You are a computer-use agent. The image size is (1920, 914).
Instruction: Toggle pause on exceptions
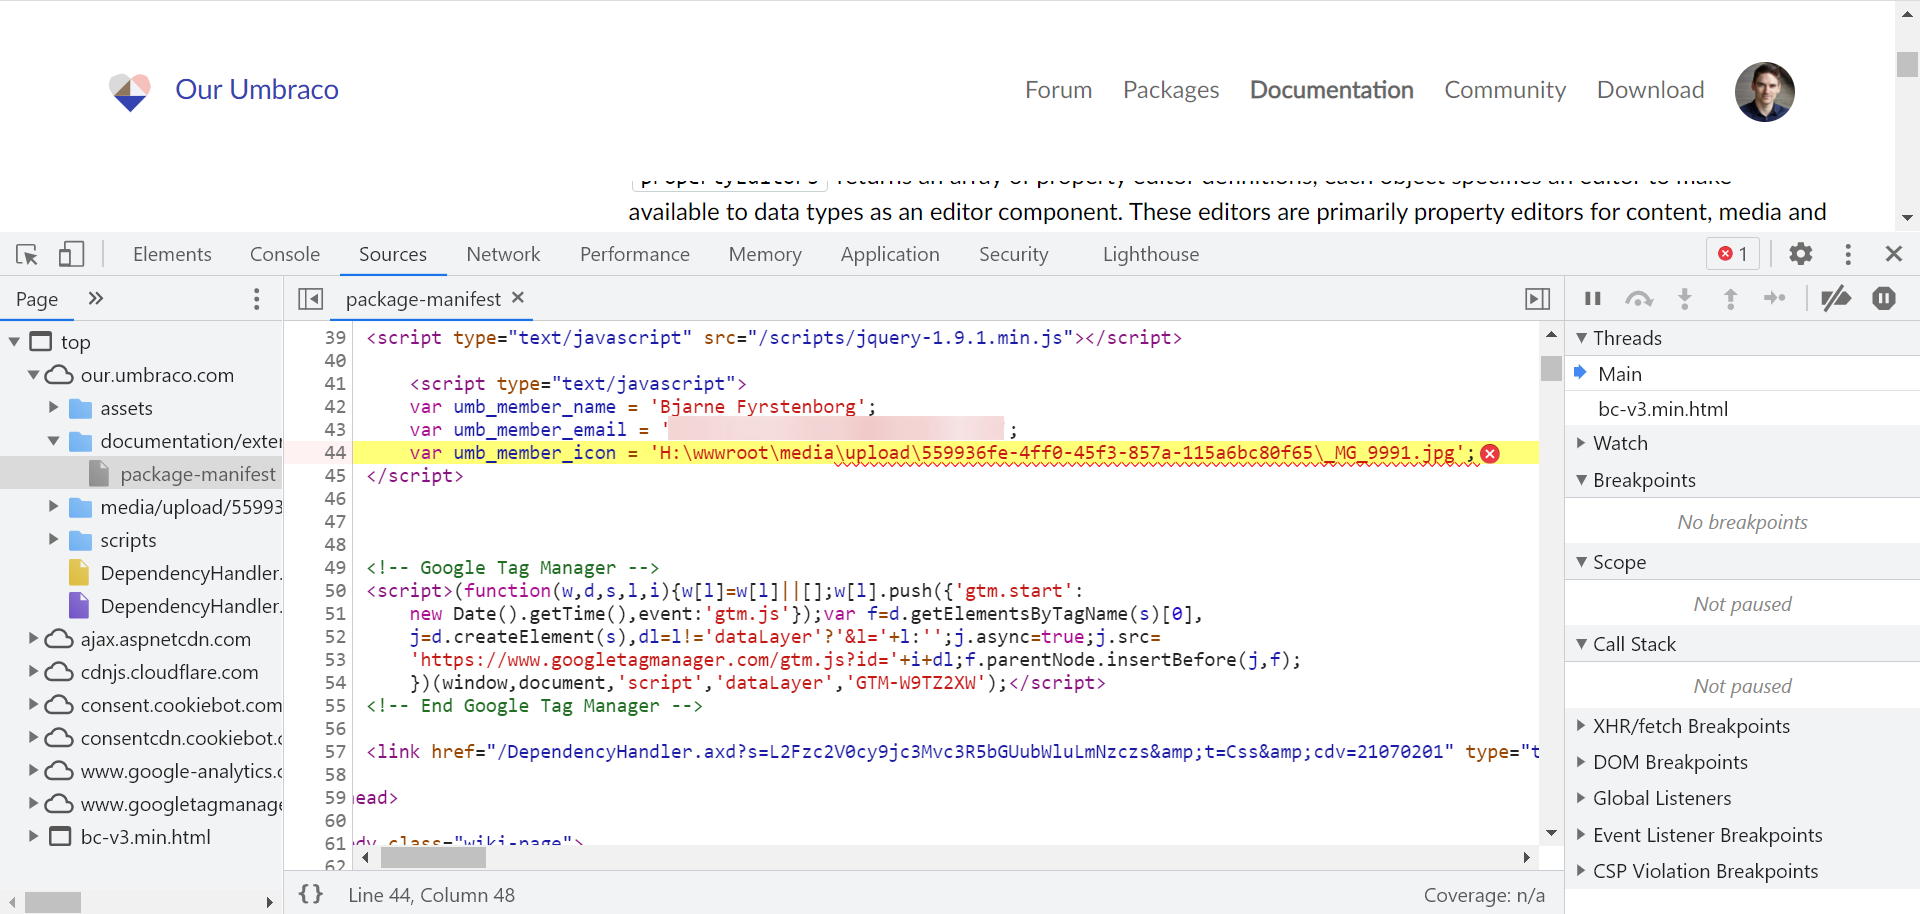click(1886, 298)
